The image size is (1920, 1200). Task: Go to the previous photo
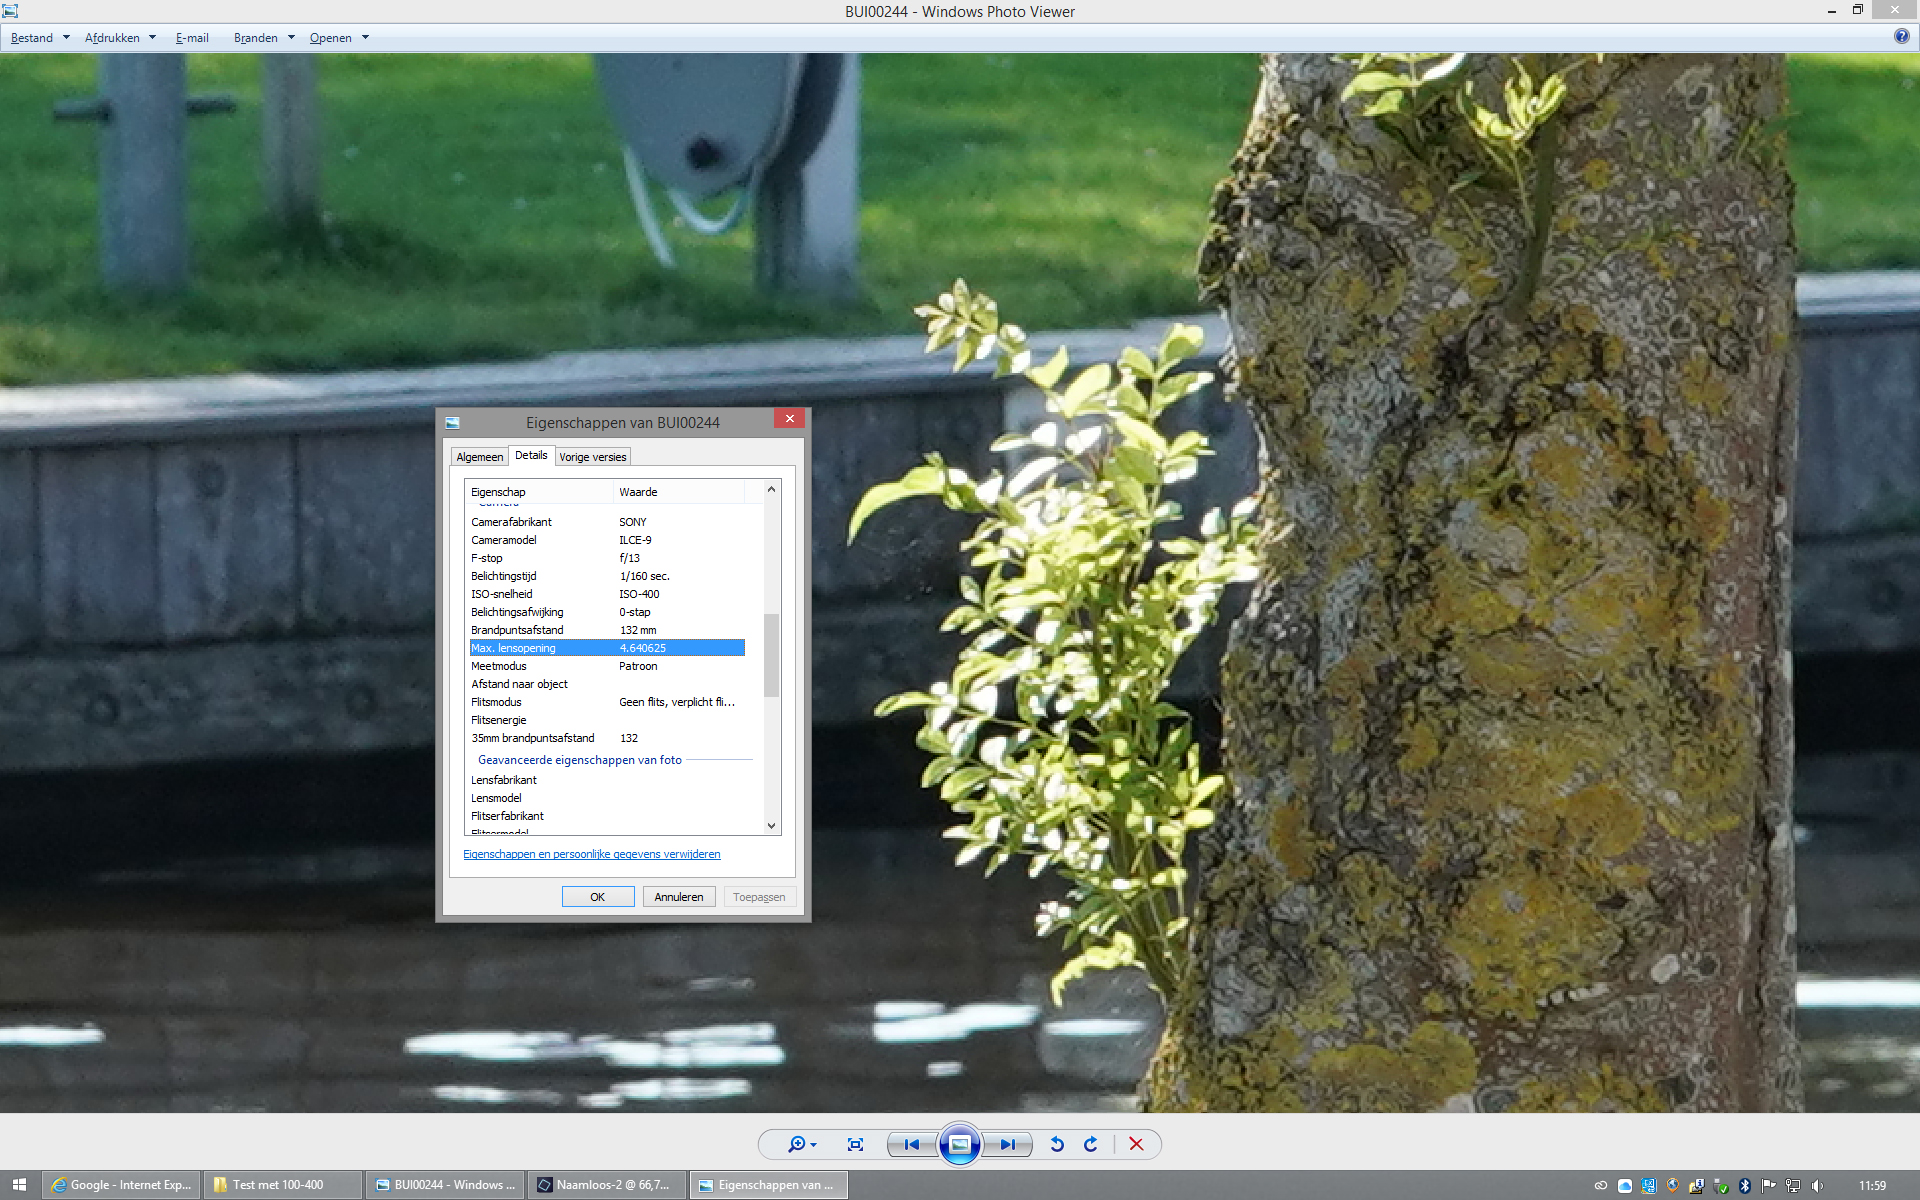coord(911,1144)
